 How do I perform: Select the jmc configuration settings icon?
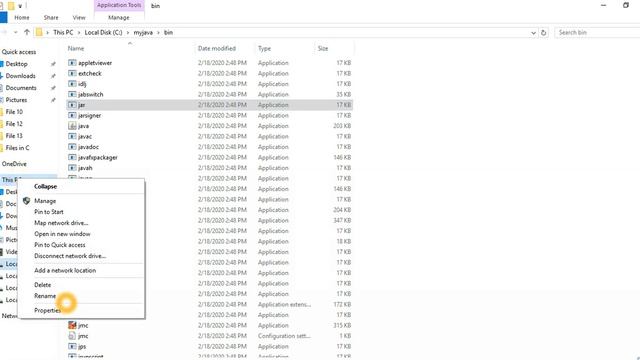(x=72, y=336)
